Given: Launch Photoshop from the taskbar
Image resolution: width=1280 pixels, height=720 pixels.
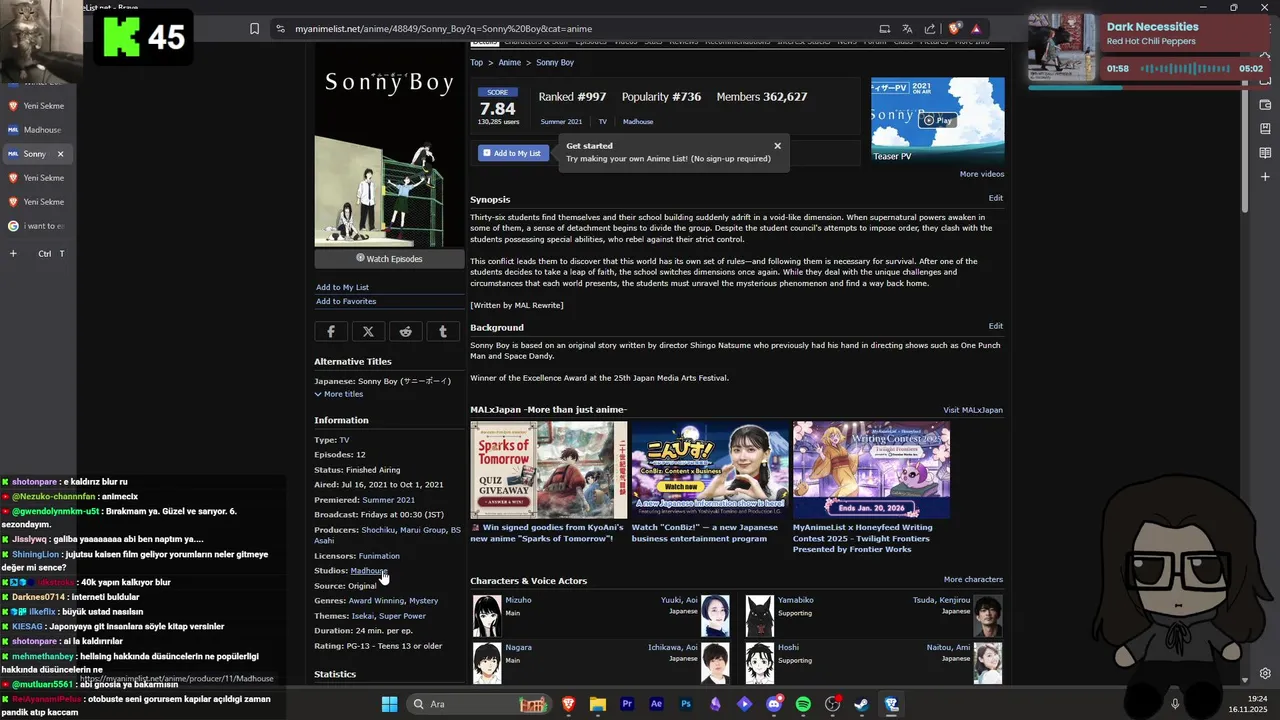Looking at the screenshot, I should click(x=686, y=704).
